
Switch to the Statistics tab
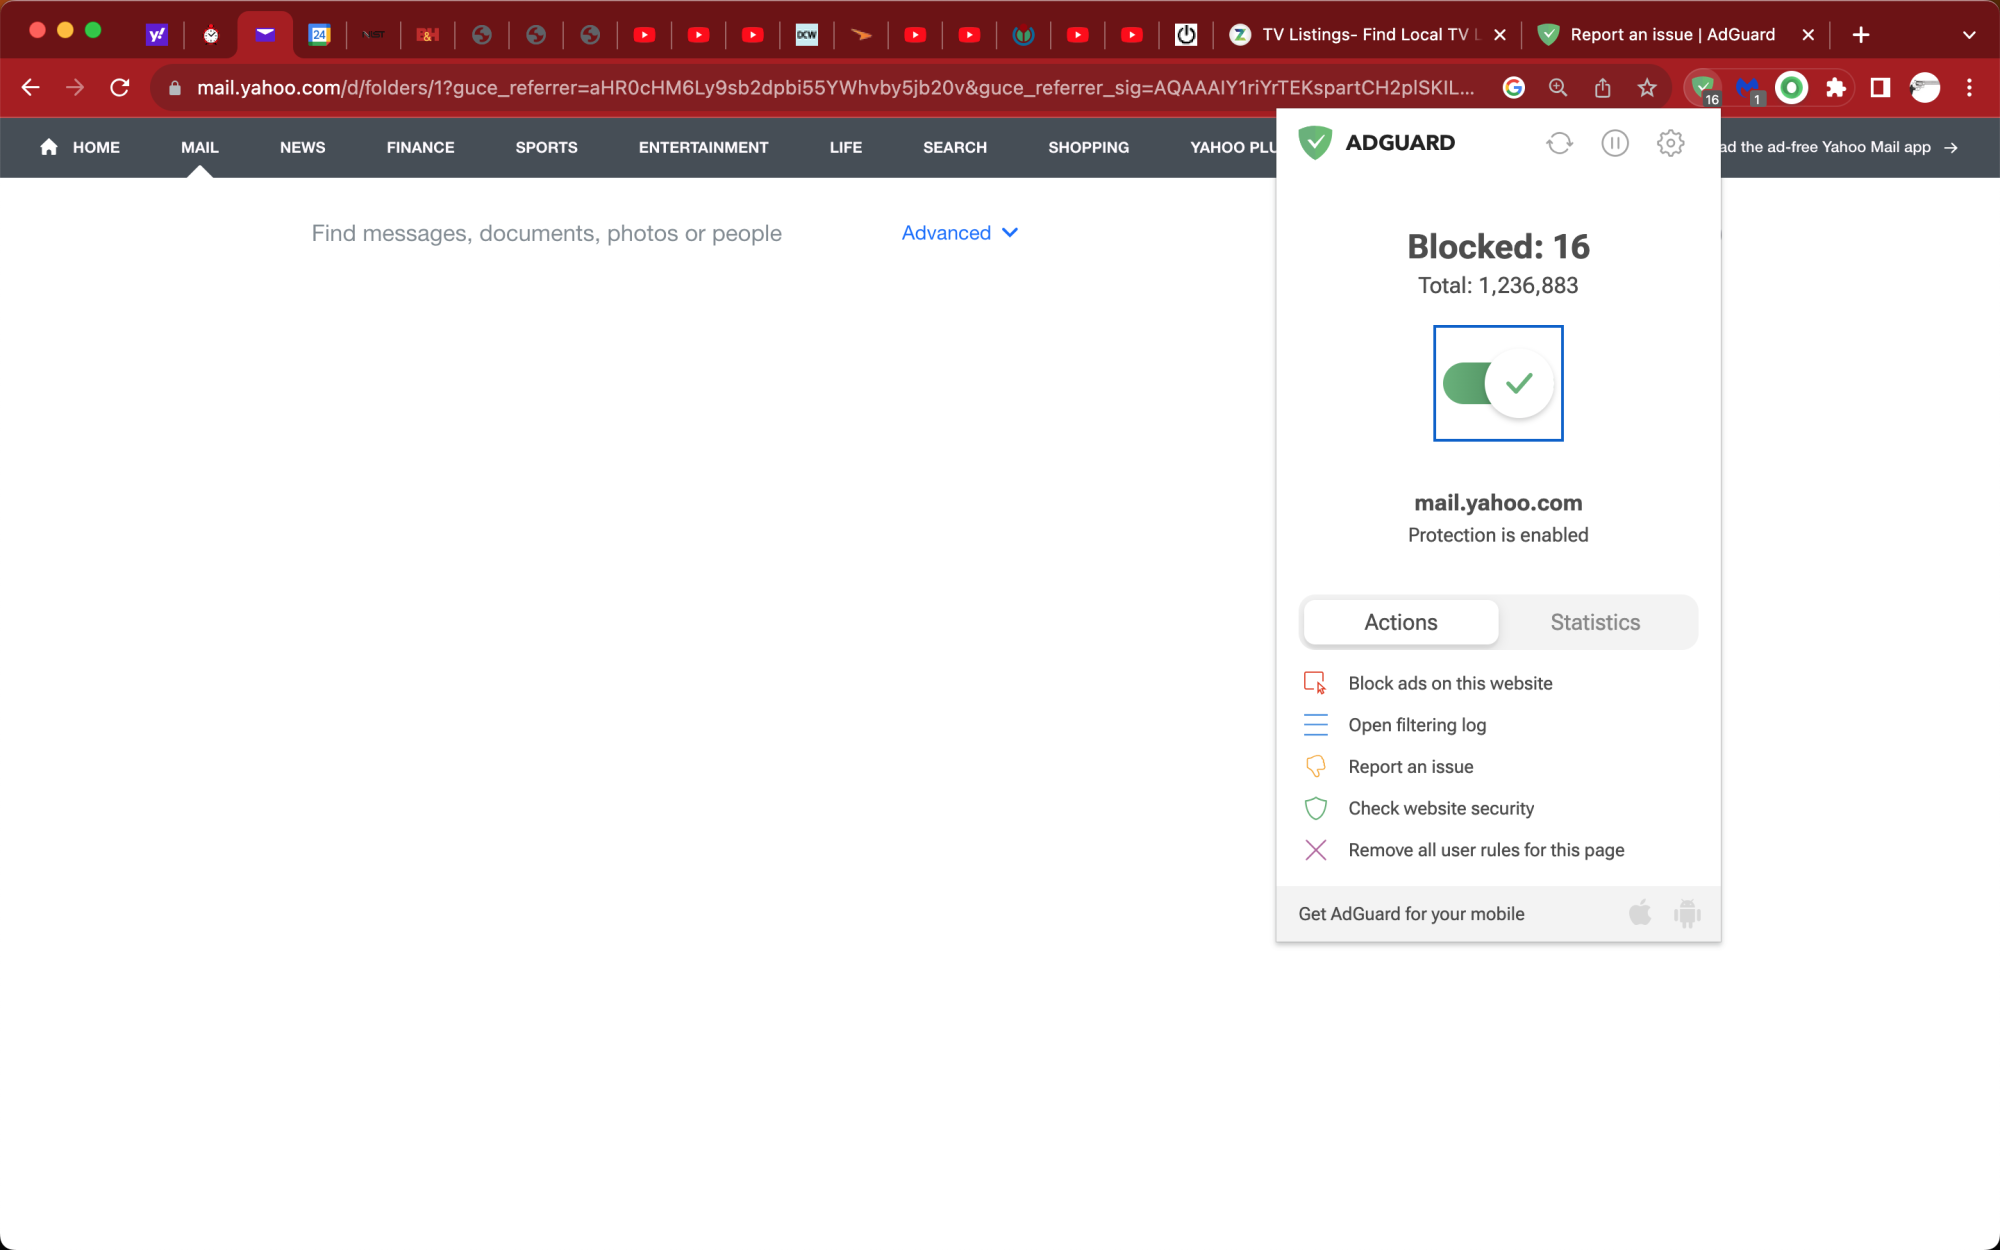coord(1594,622)
